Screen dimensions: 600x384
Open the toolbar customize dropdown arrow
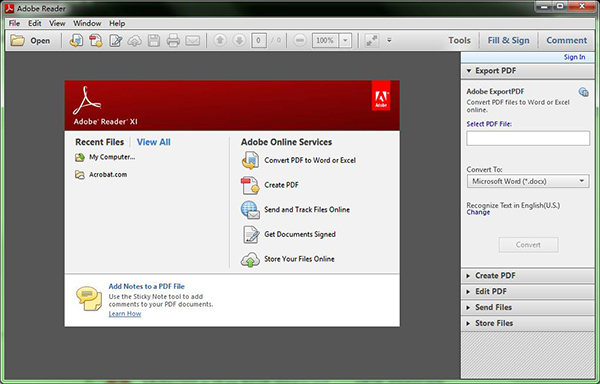pyautogui.click(x=389, y=40)
